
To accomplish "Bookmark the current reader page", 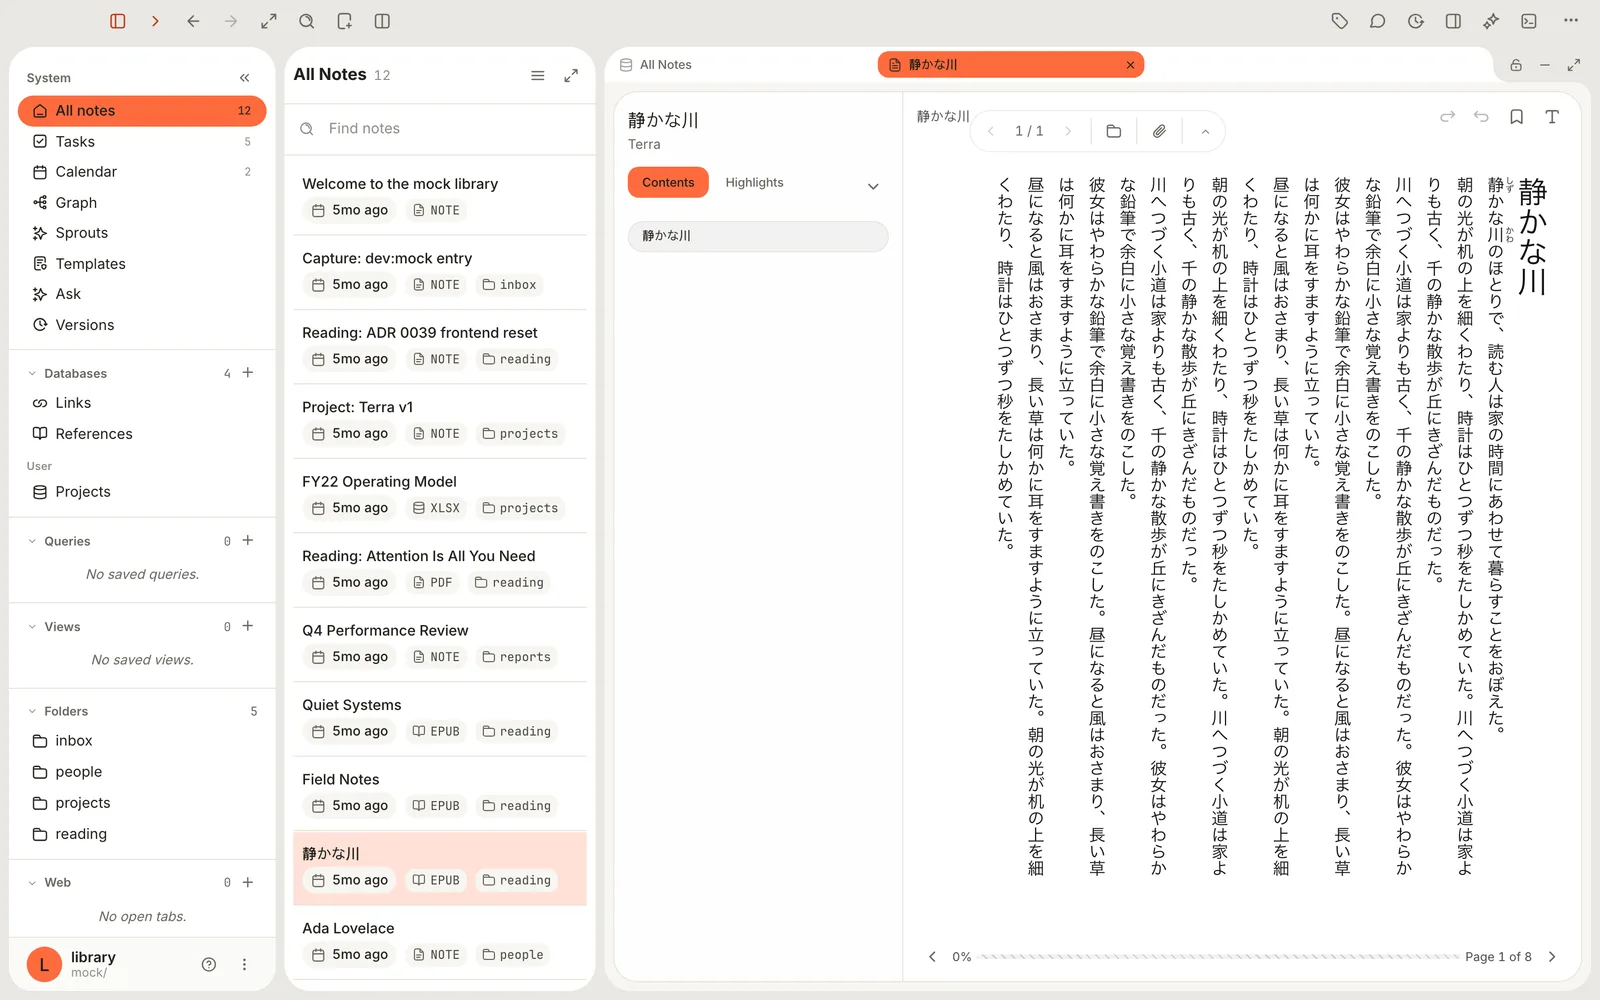I will (1517, 117).
